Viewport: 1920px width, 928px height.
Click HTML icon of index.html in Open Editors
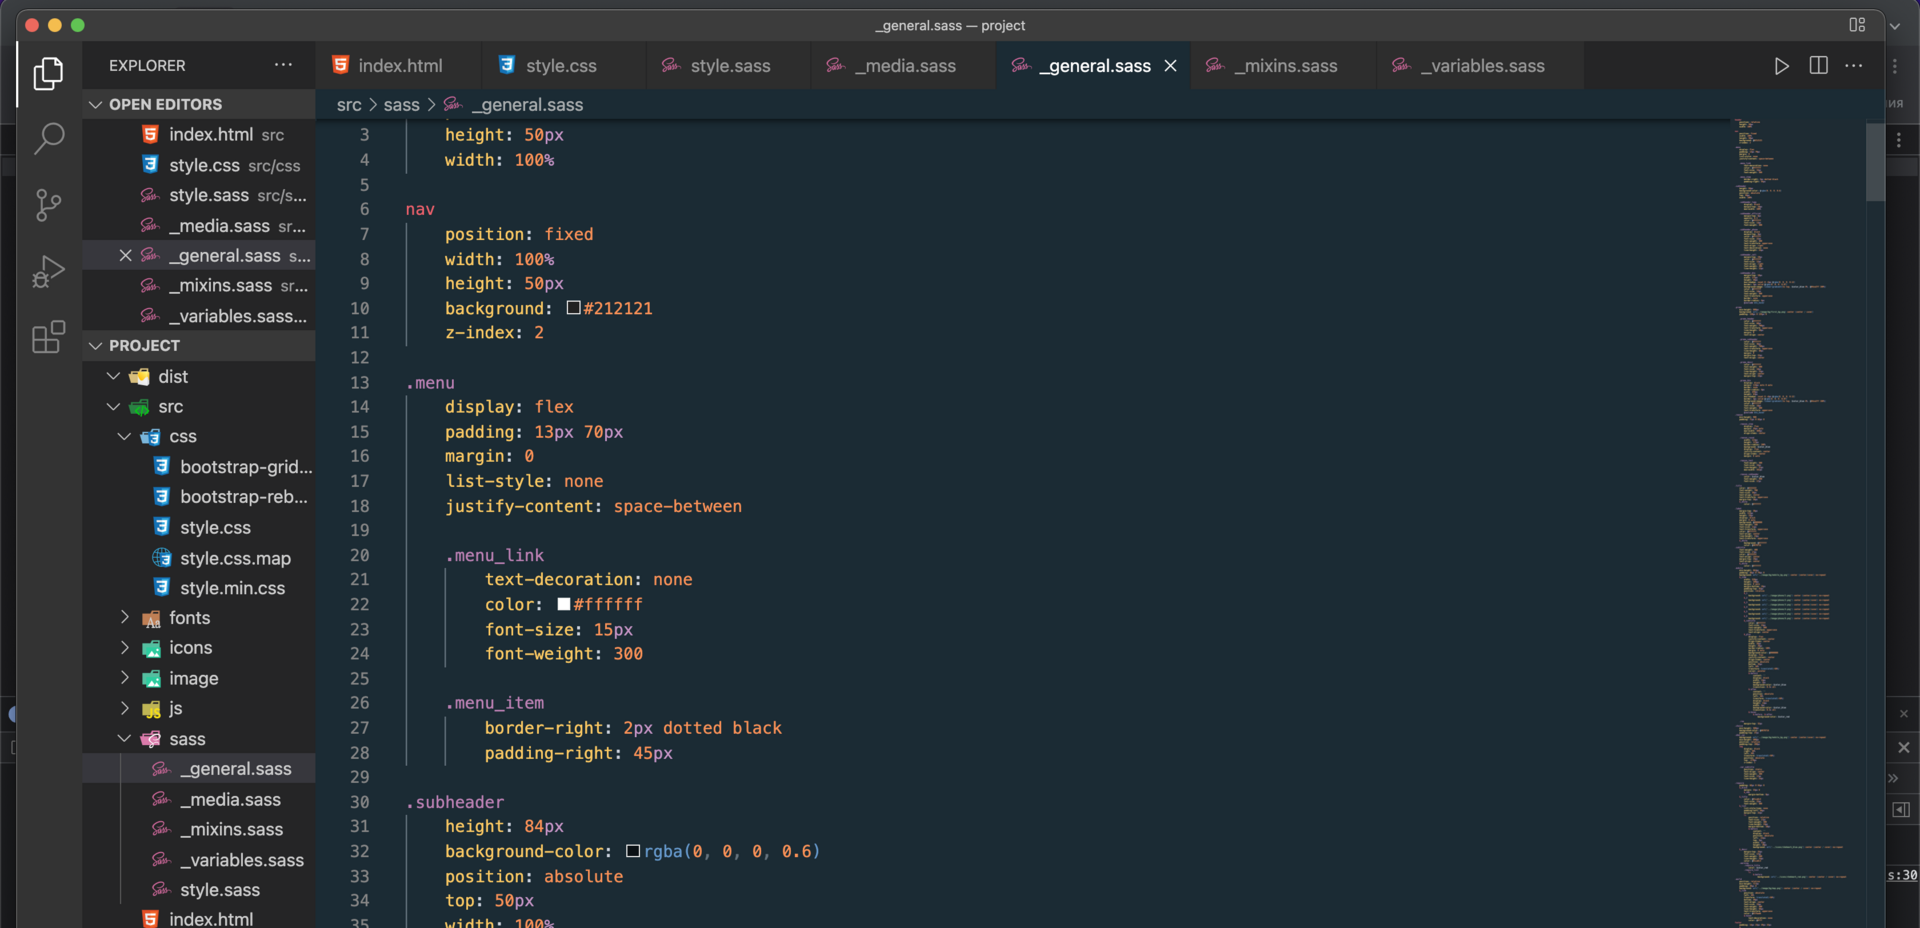(x=150, y=134)
